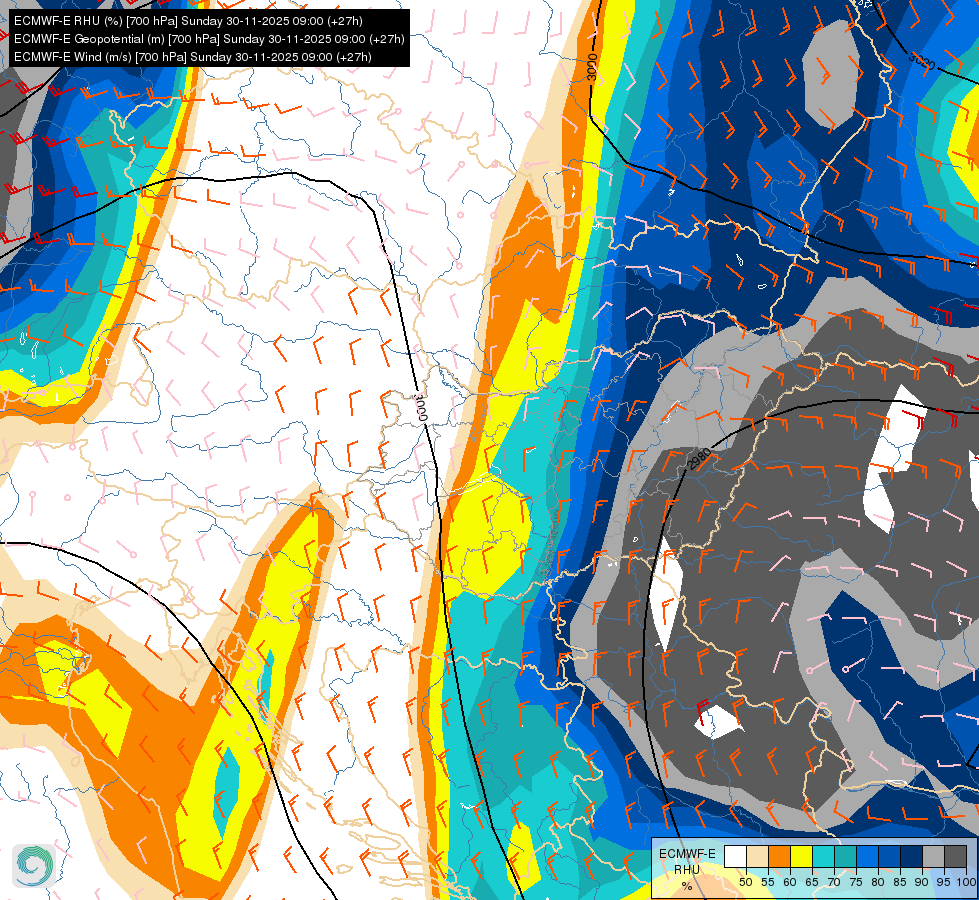Click the 80 tick label on legend
Image resolution: width=979 pixels, height=900 pixels.
pyautogui.click(x=878, y=882)
